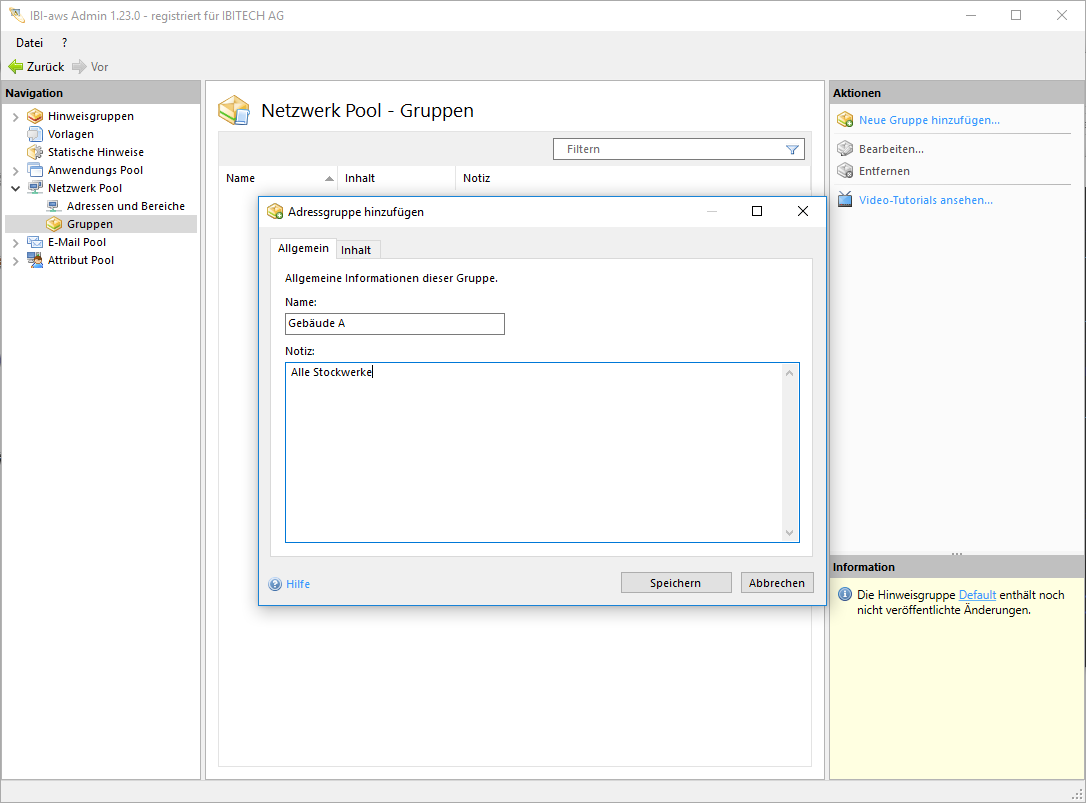Open the Datei menu
Image resolution: width=1086 pixels, height=803 pixels.
tap(29, 43)
